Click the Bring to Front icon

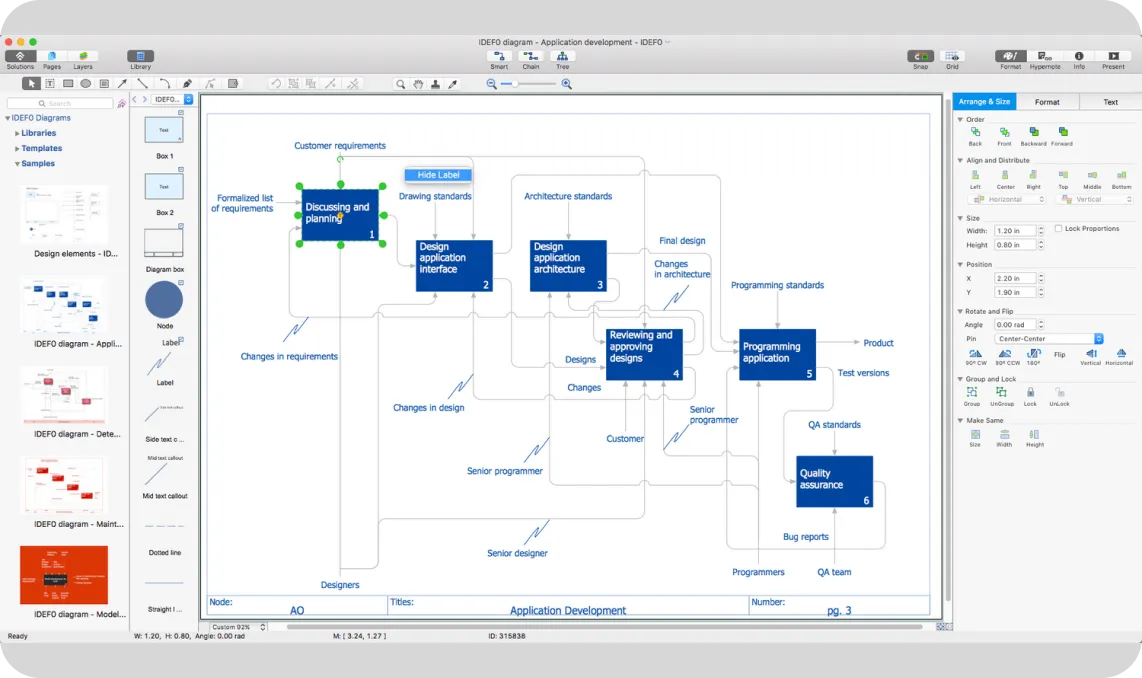(1004, 132)
